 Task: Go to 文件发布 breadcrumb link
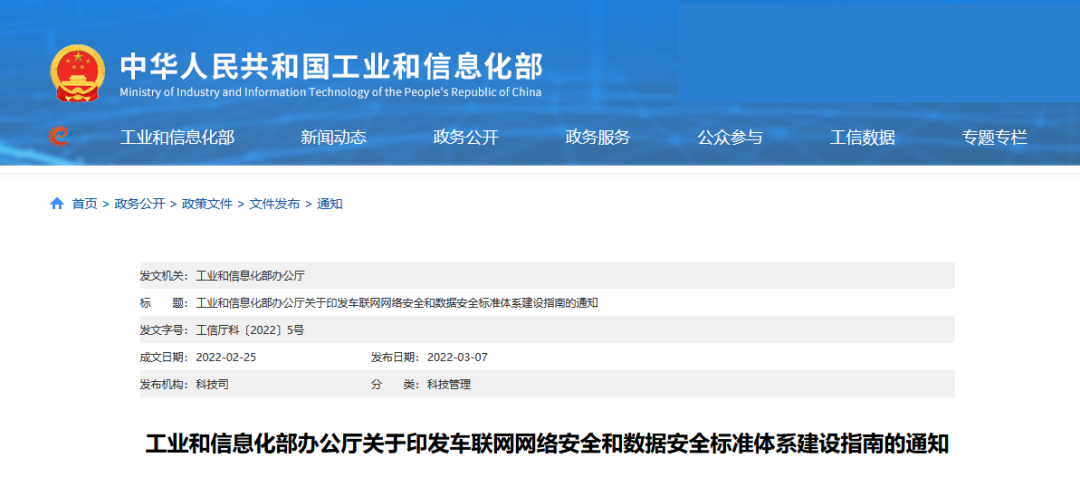point(274,204)
